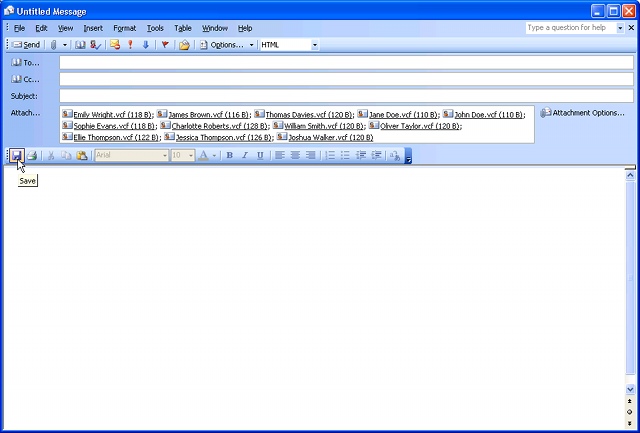This screenshot has height=433, width=640.
Task: Toggle numbered list
Action: click(x=330, y=155)
